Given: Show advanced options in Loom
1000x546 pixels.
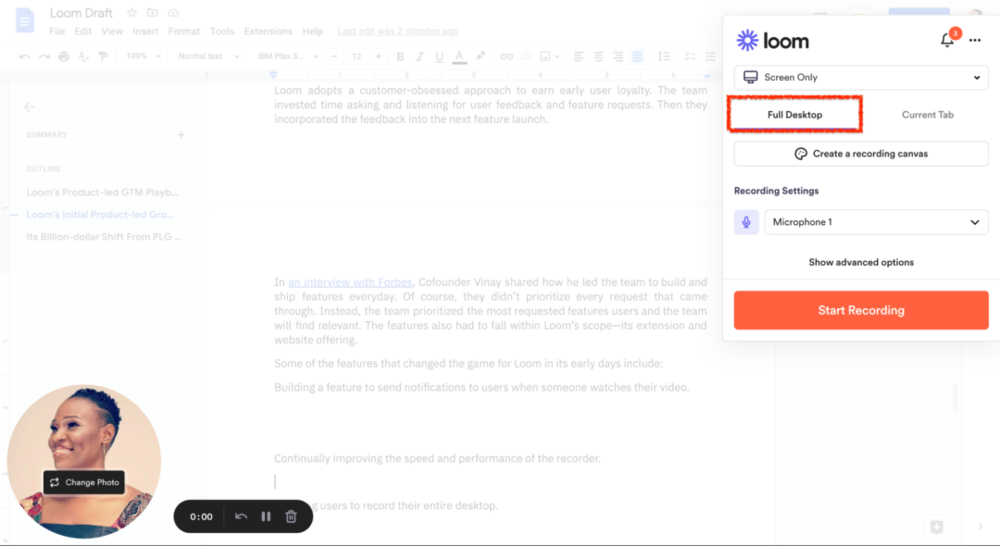Looking at the screenshot, I should coord(861,262).
